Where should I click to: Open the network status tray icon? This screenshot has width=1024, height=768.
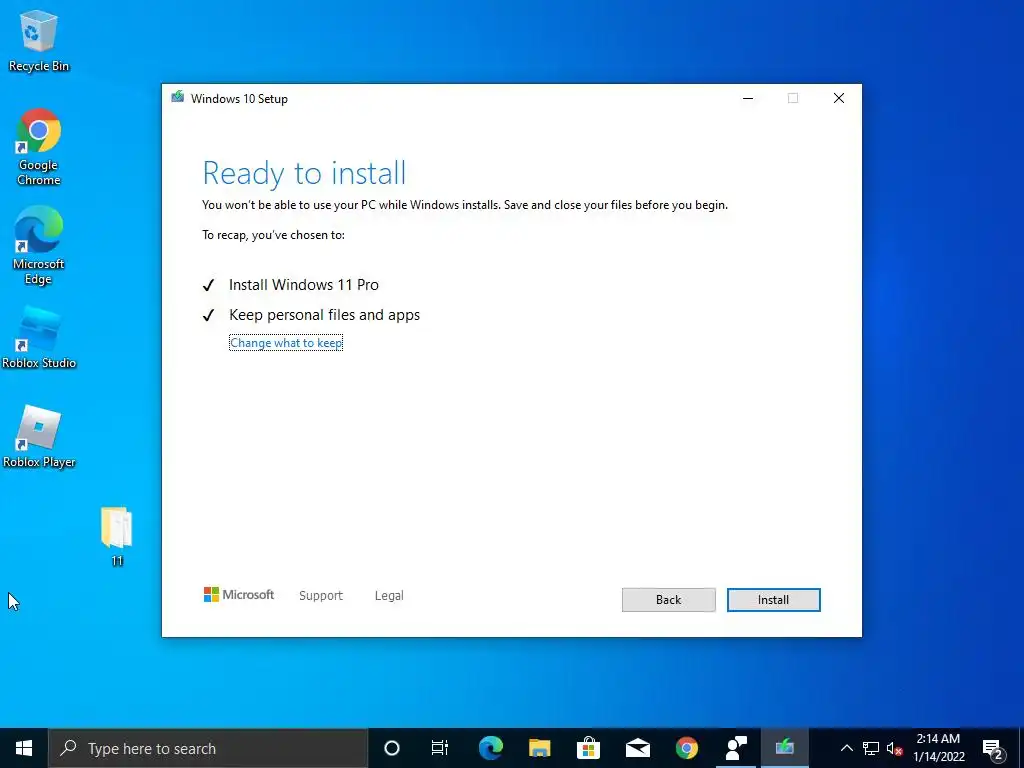pyautogui.click(x=871, y=748)
